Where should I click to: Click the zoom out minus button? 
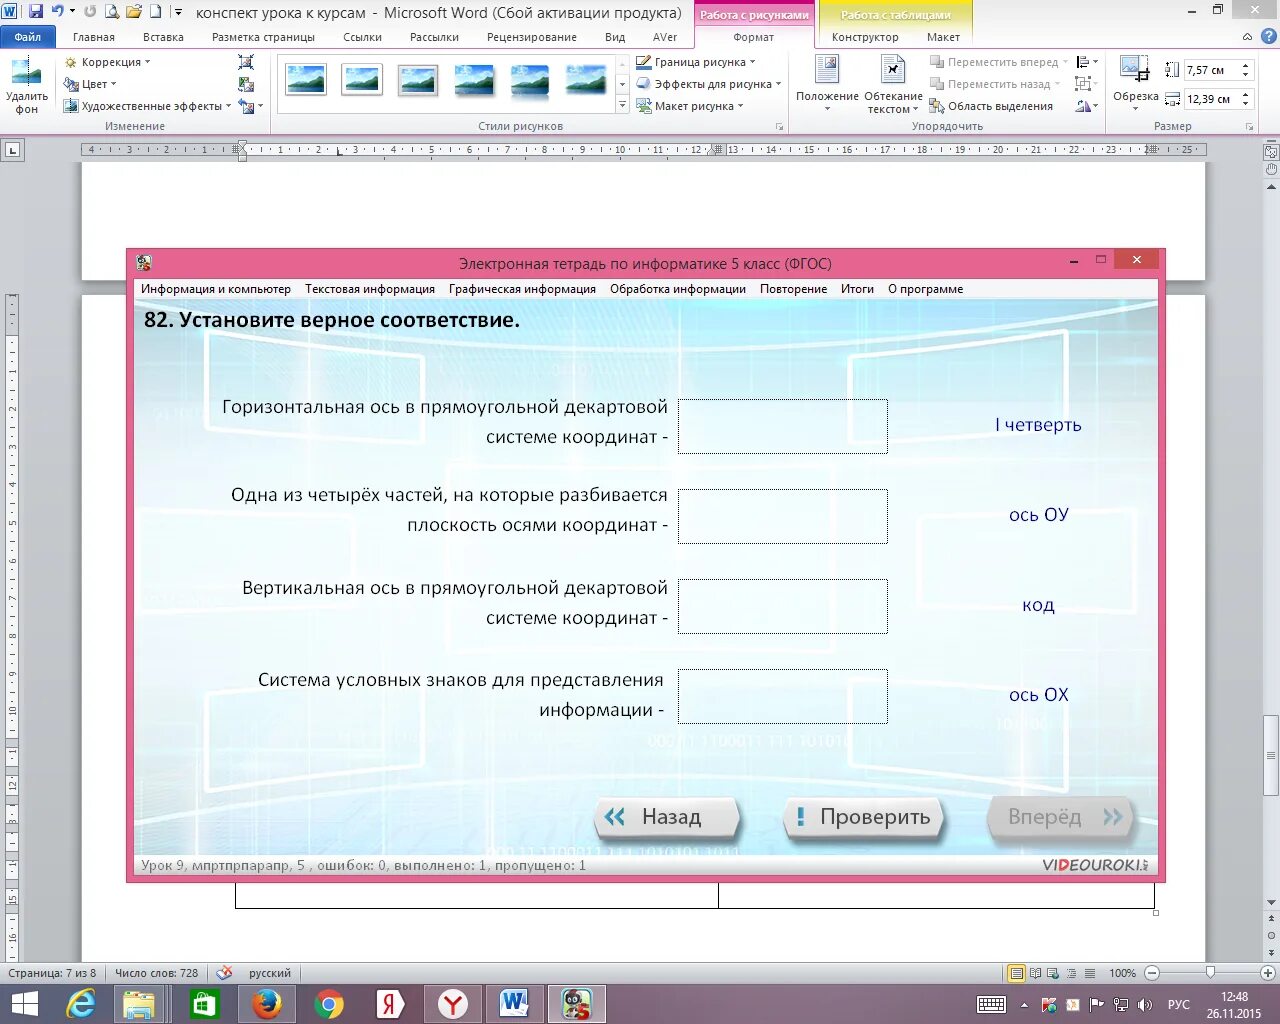pyautogui.click(x=1152, y=973)
